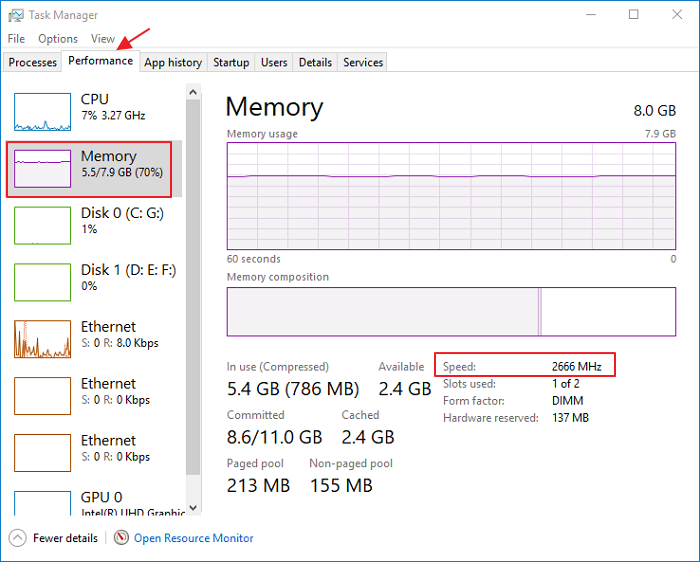Image resolution: width=700 pixels, height=562 pixels.
Task: Switch to the Users tab
Action: click(274, 62)
